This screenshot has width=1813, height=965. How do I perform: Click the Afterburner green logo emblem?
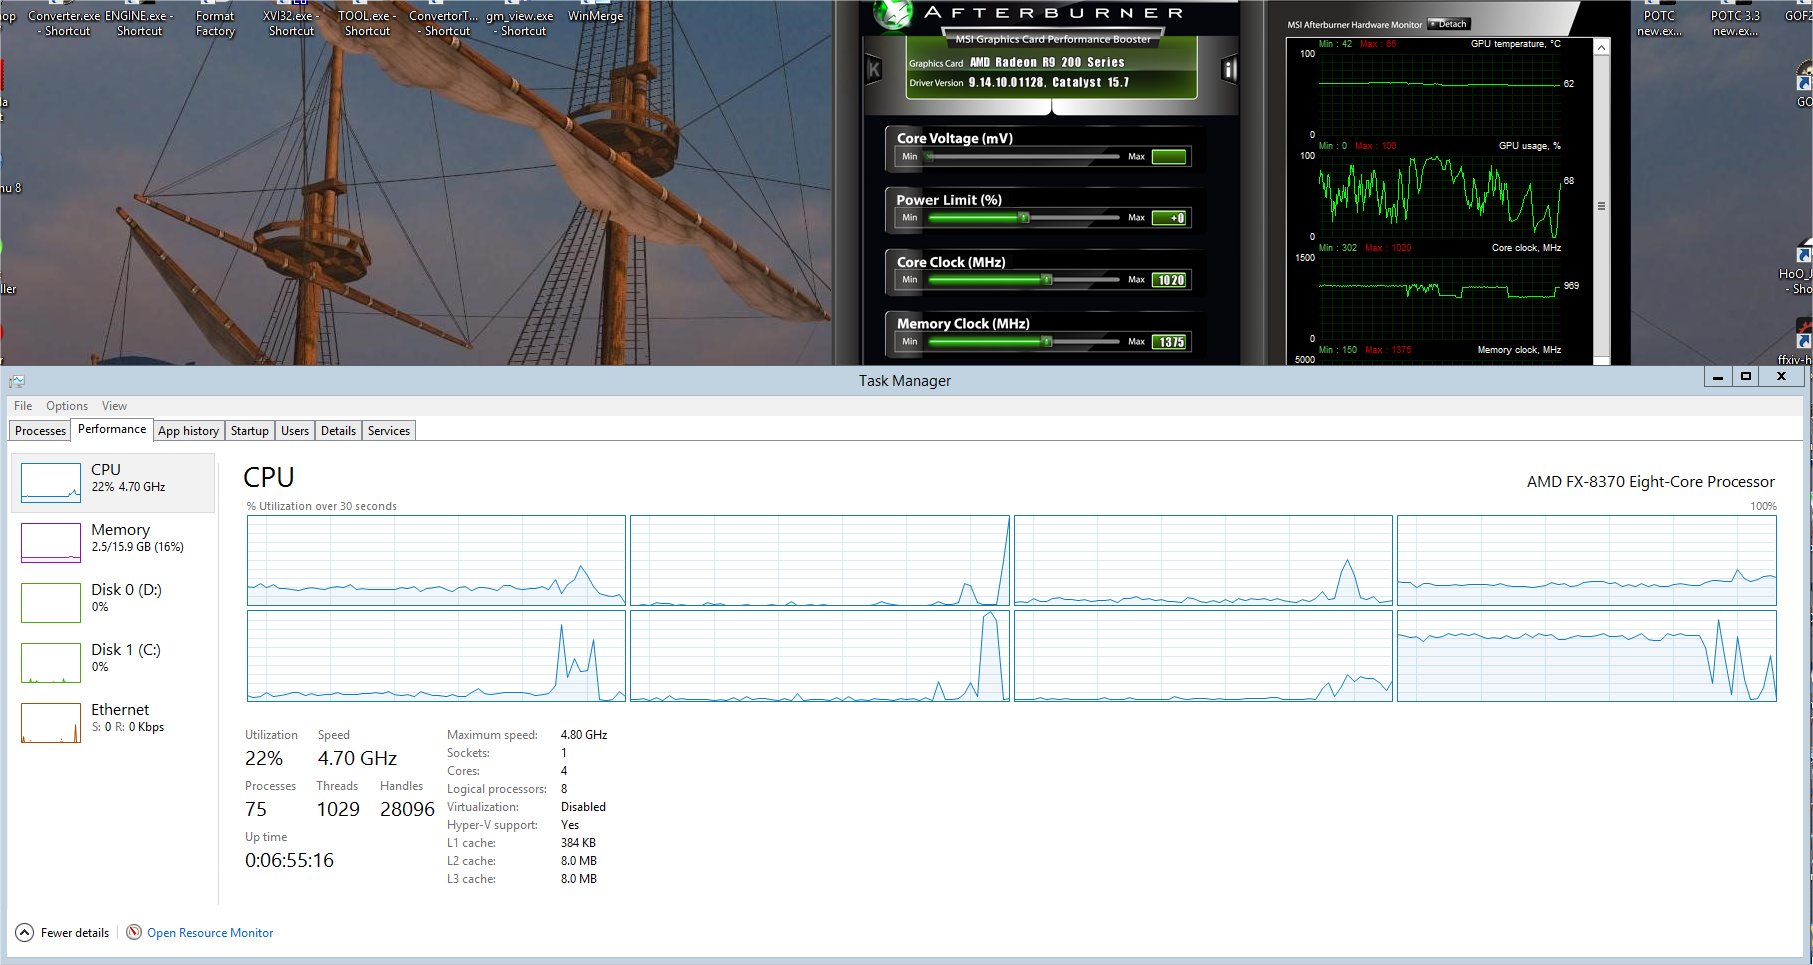[x=893, y=14]
